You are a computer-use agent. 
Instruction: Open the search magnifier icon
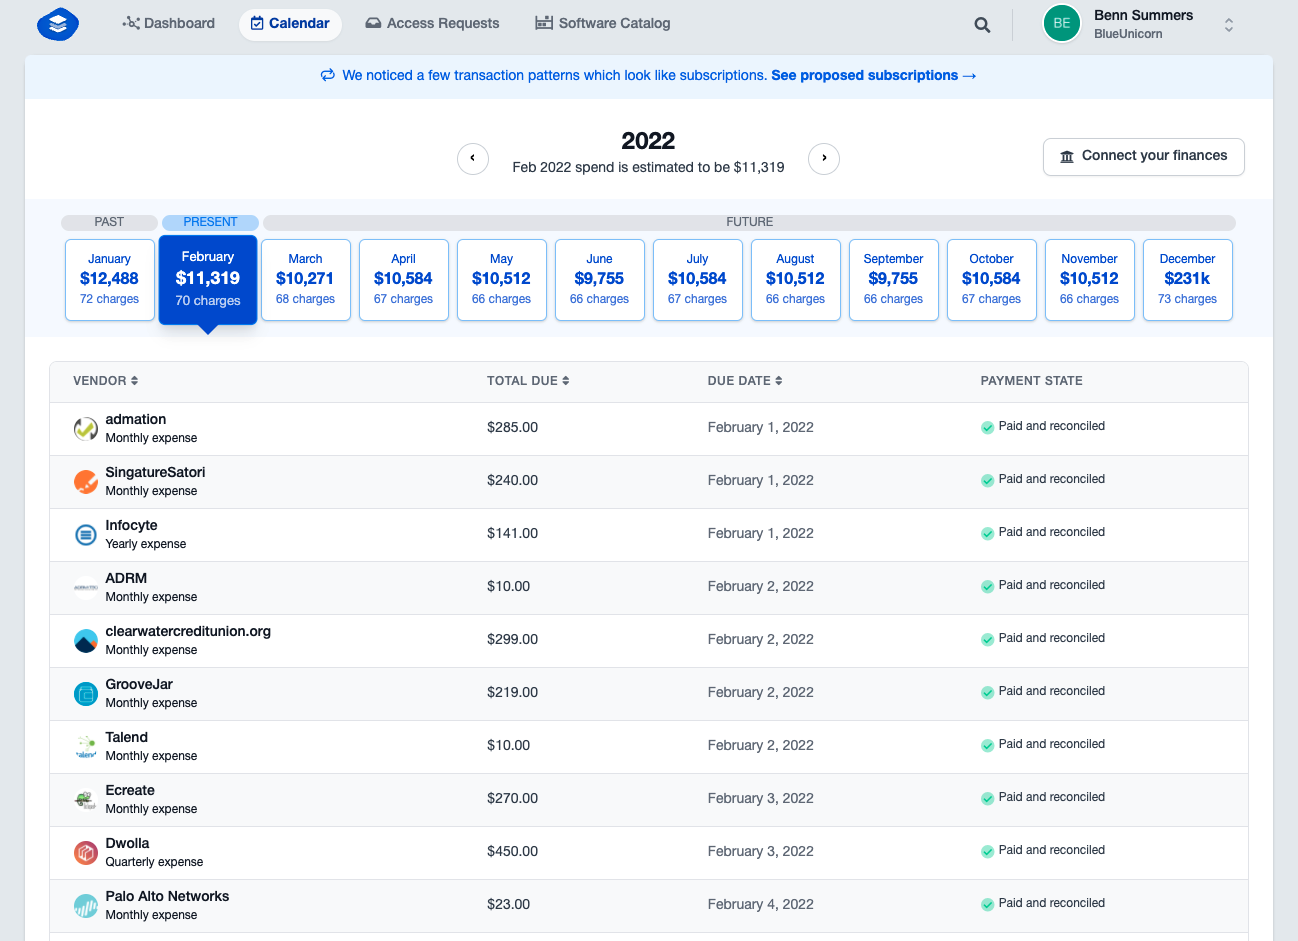click(983, 25)
